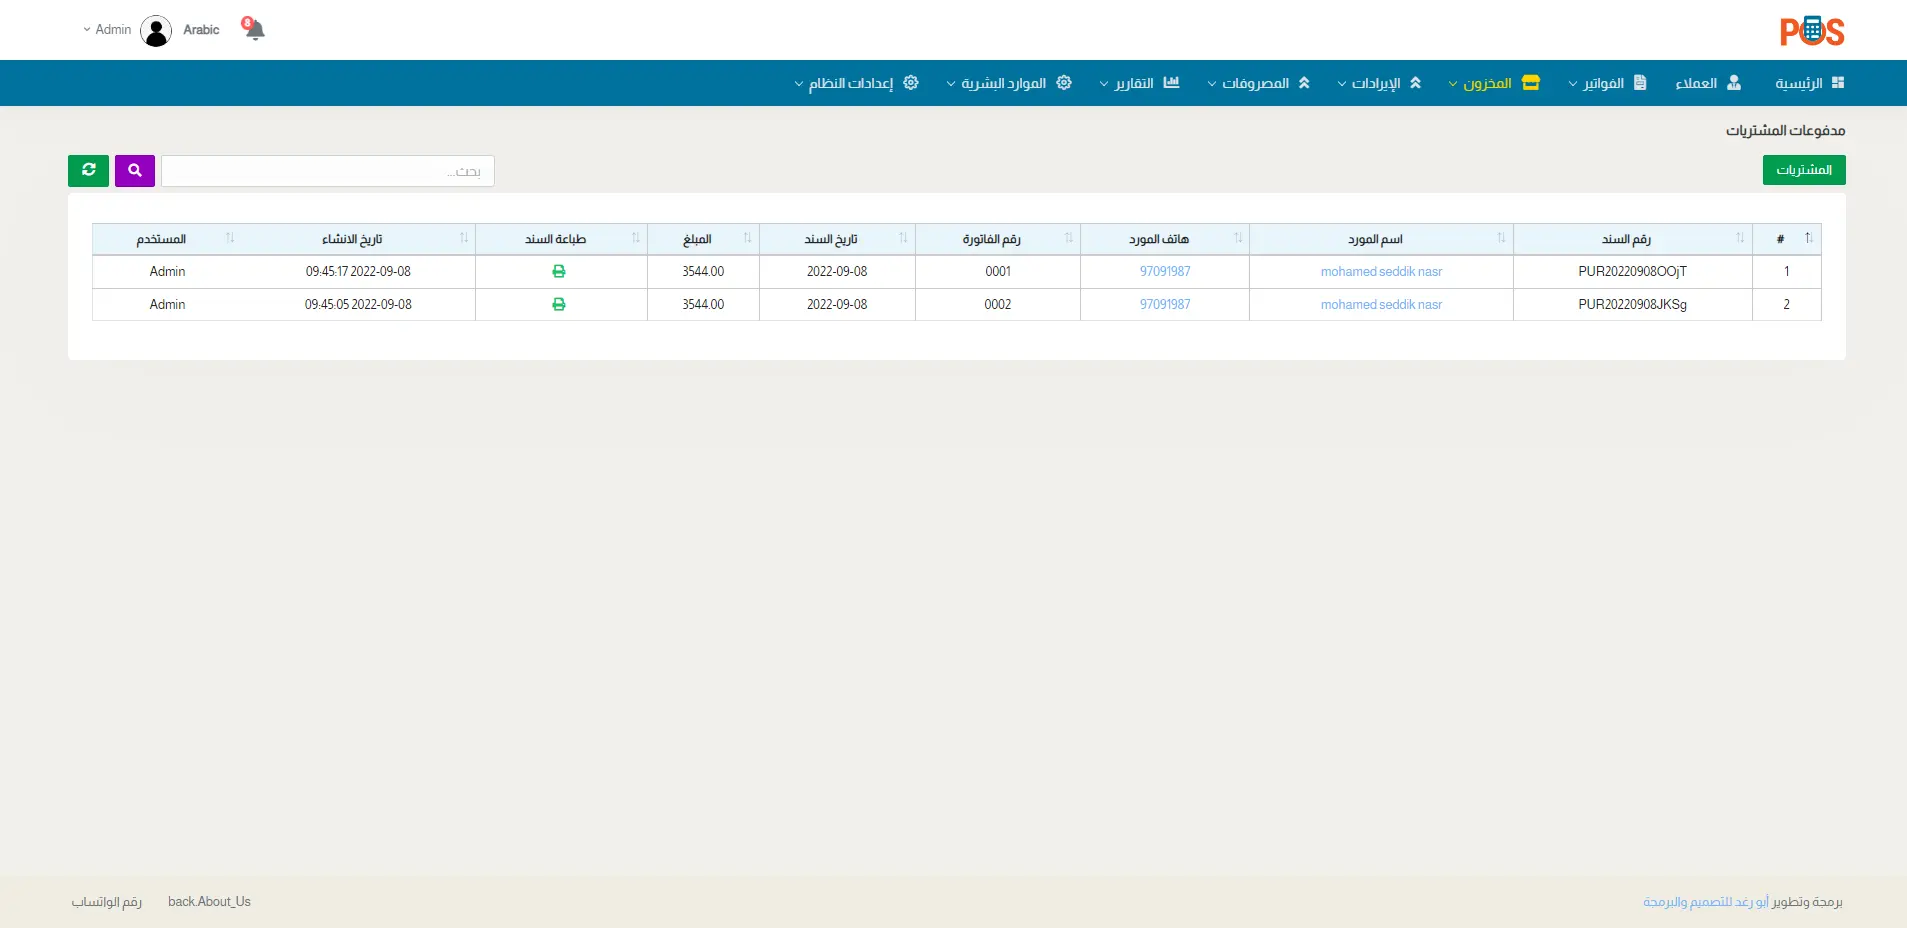Image resolution: width=1907 pixels, height=928 pixels.
Task: Click the بحث search input field
Action: point(328,171)
